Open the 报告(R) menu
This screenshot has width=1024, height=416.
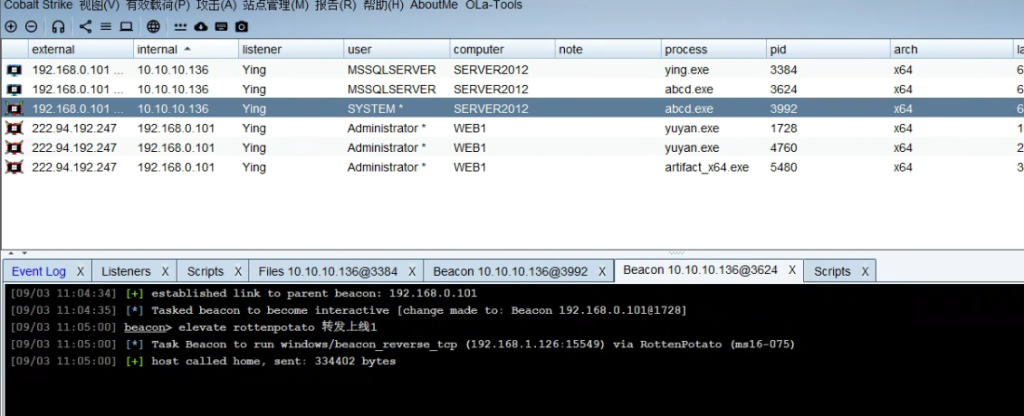[x=335, y=5]
